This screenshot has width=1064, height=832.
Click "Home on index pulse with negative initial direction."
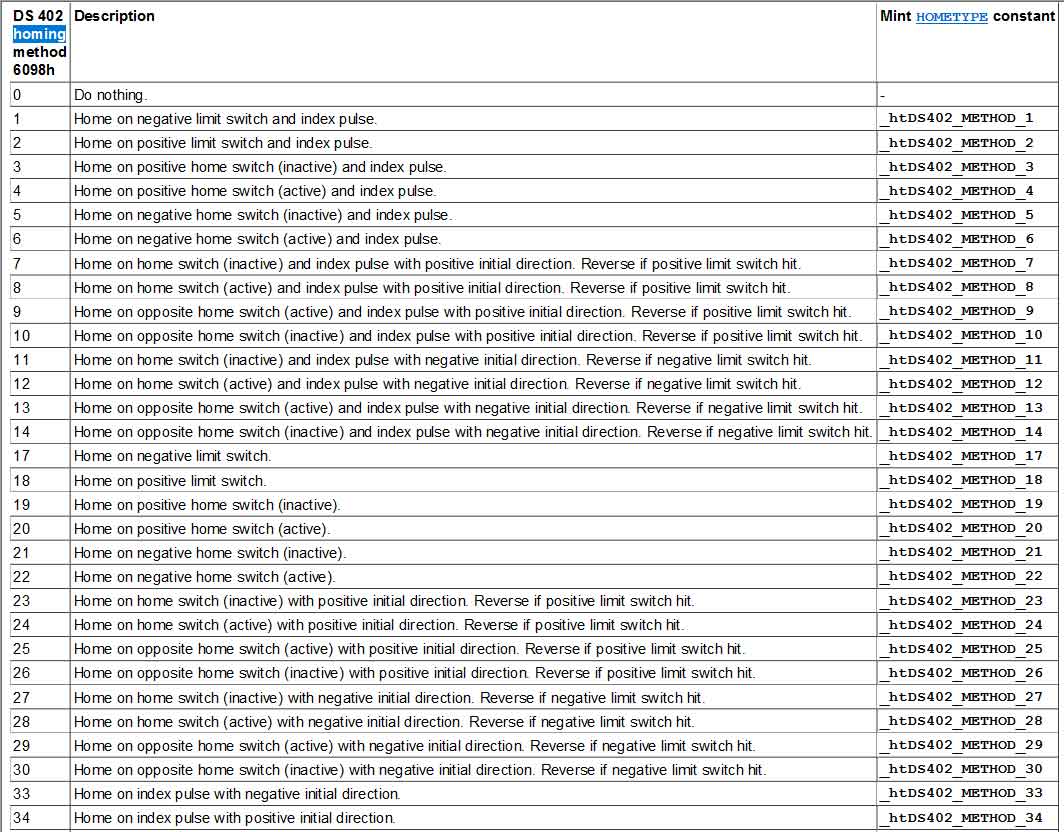point(237,794)
